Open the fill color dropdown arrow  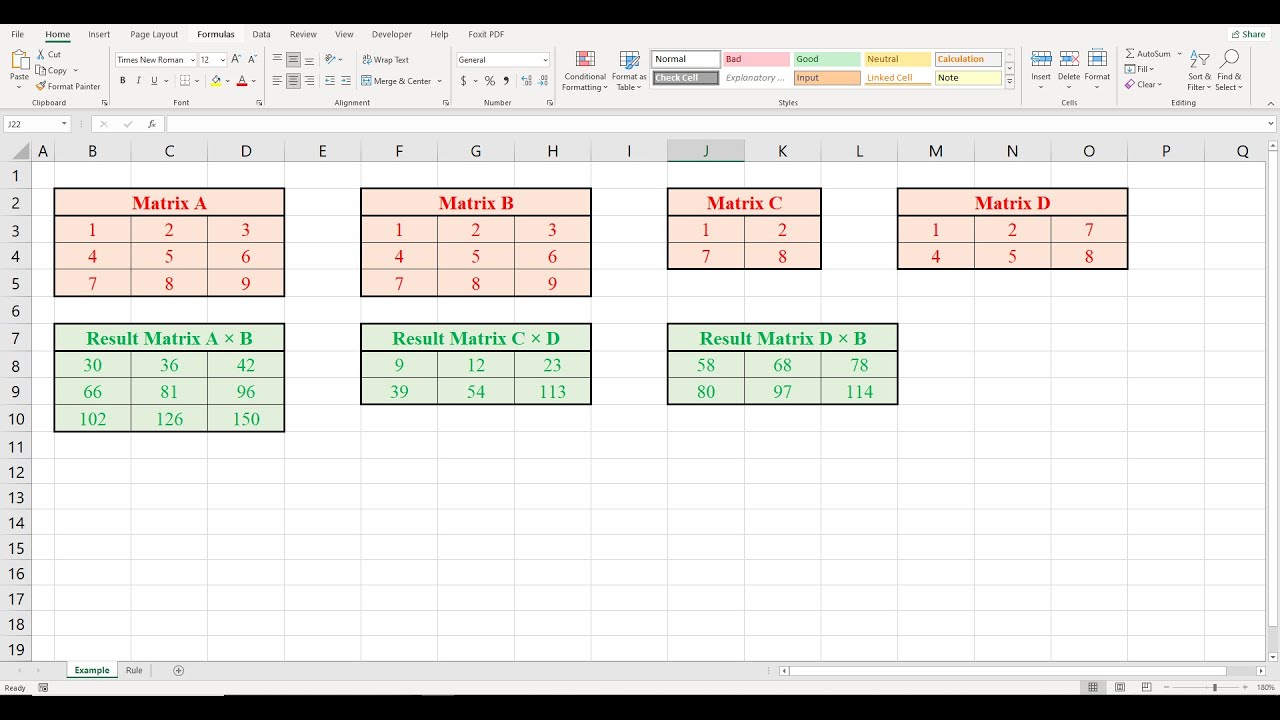tap(228, 81)
